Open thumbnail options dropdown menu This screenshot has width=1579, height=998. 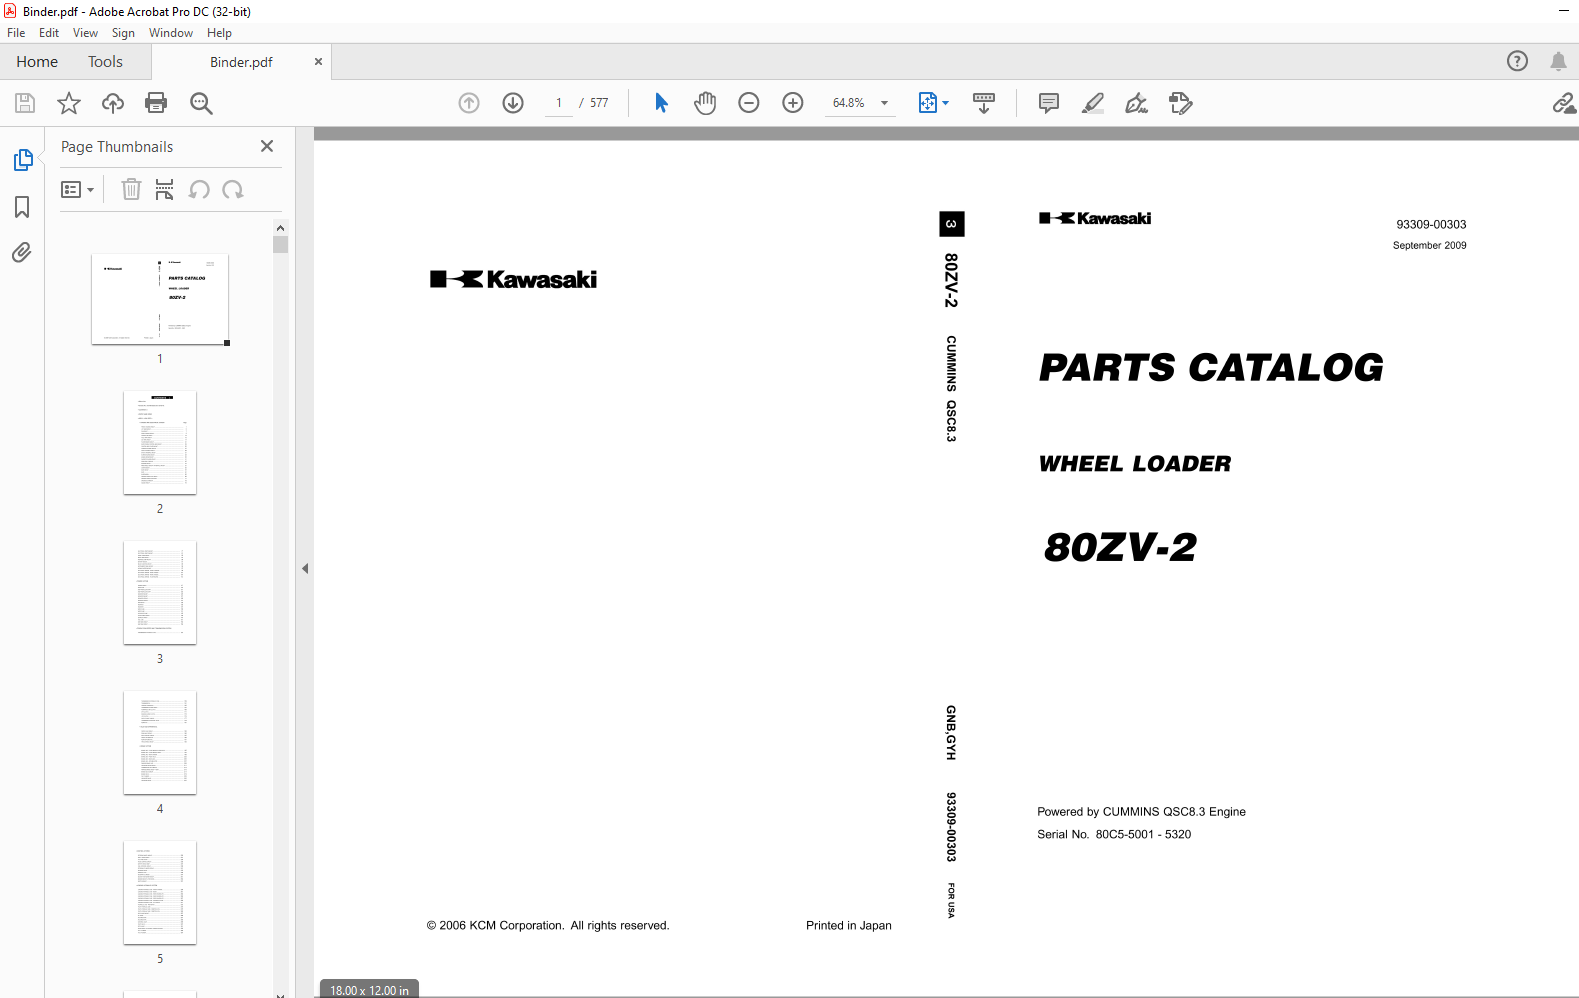[x=77, y=189]
